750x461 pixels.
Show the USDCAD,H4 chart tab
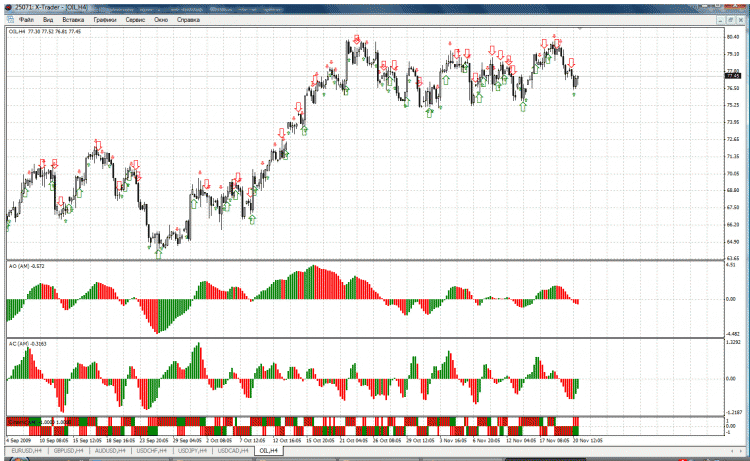[235, 451]
